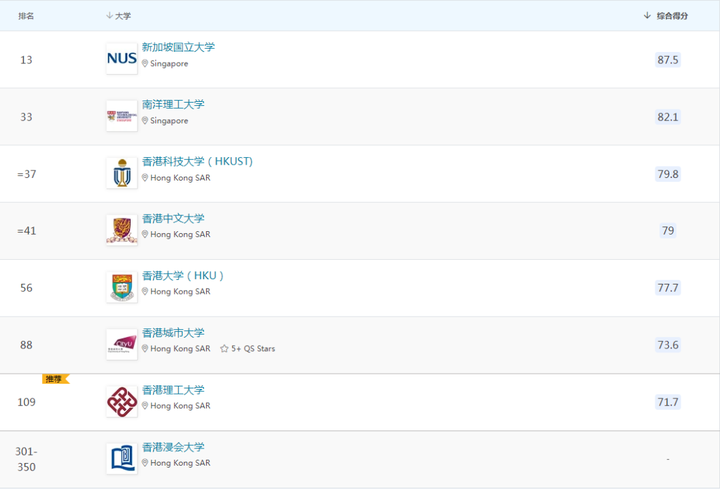Click rank =37
The image size is (720, 489).
(x=26, y=174)
